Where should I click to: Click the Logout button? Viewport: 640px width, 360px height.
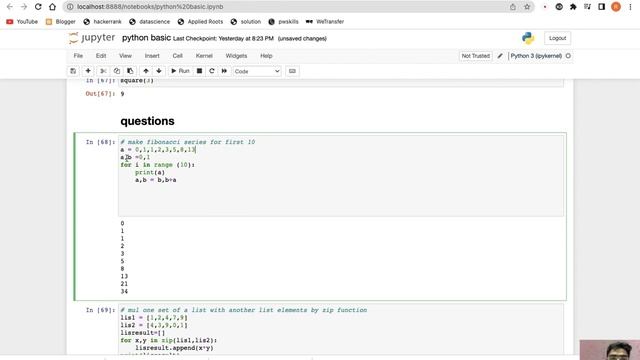pyautogui.click(x=557, y=38)
